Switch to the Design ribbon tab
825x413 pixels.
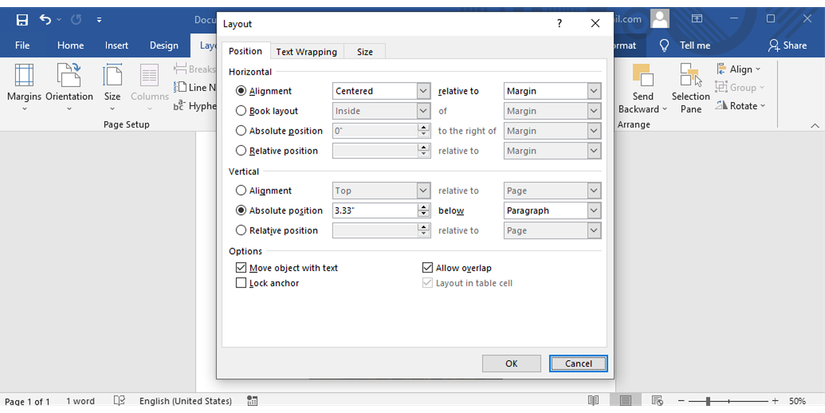click(164, 46)
